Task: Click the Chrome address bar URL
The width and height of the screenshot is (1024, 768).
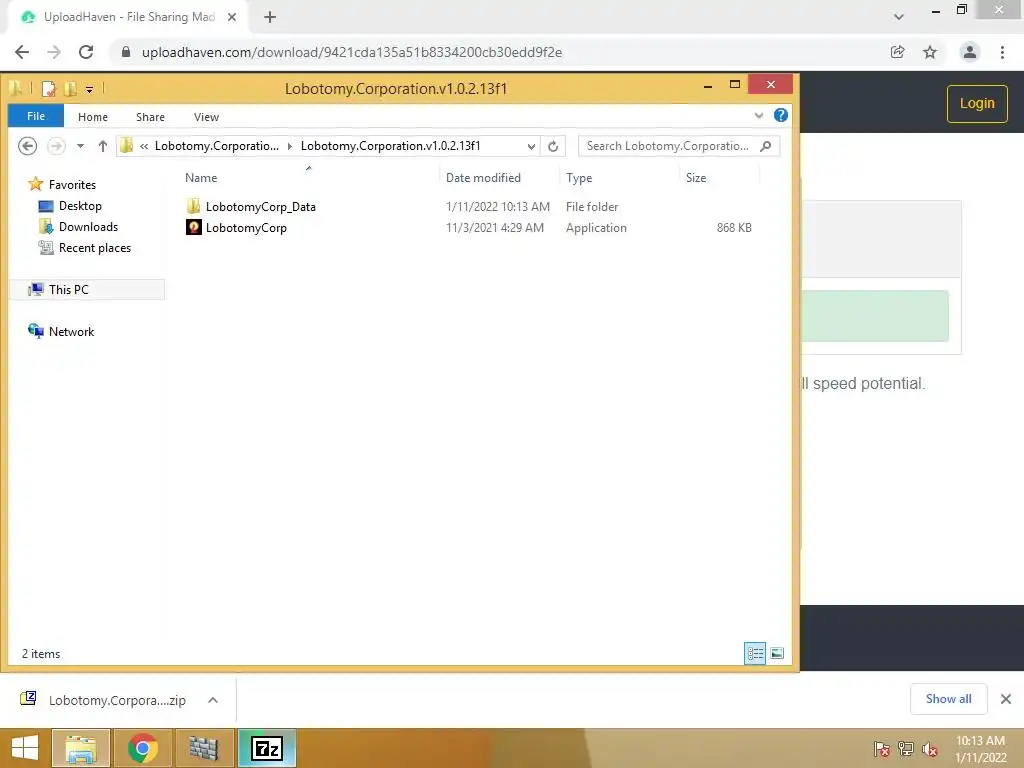Action: pos(352,52)
